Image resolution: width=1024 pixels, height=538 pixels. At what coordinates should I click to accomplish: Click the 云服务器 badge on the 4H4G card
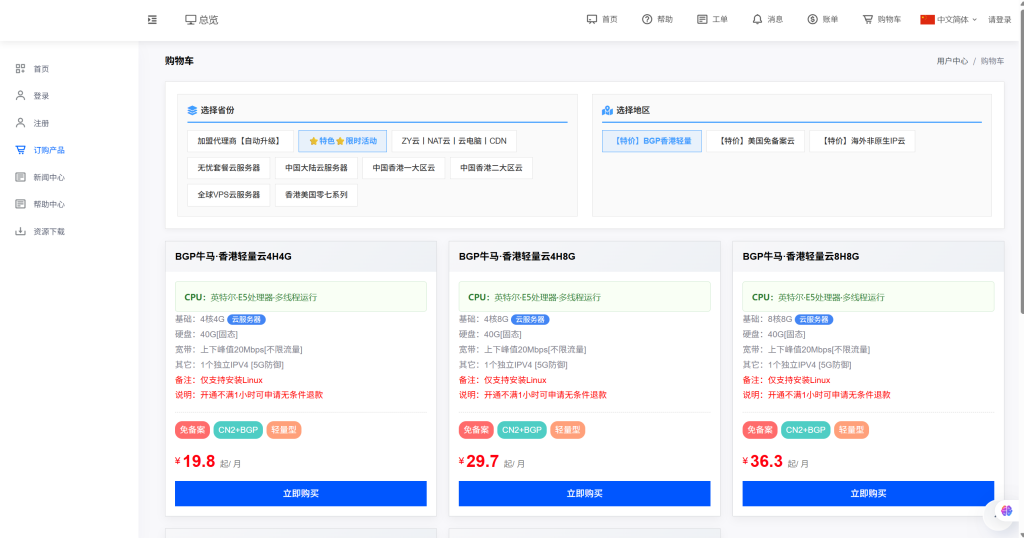tap(246, 319)
